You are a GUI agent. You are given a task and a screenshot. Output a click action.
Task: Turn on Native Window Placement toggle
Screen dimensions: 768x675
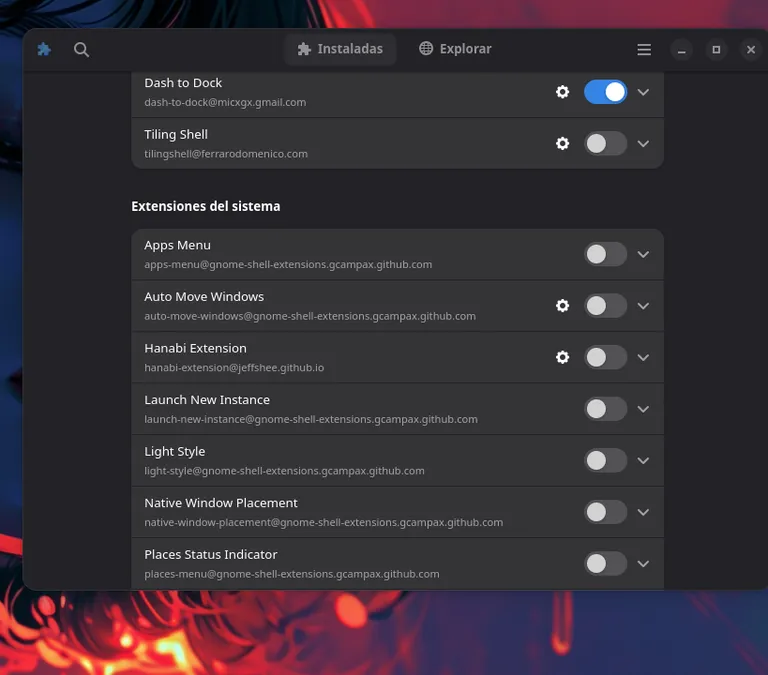tap(605, 512)
